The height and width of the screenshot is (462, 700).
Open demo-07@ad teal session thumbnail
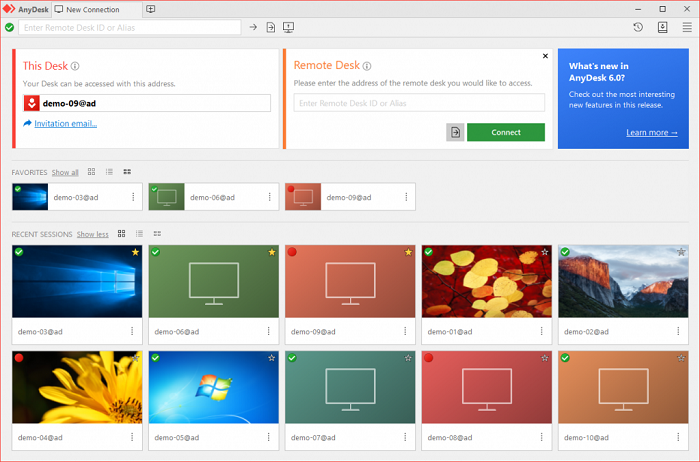coord(350,387)
